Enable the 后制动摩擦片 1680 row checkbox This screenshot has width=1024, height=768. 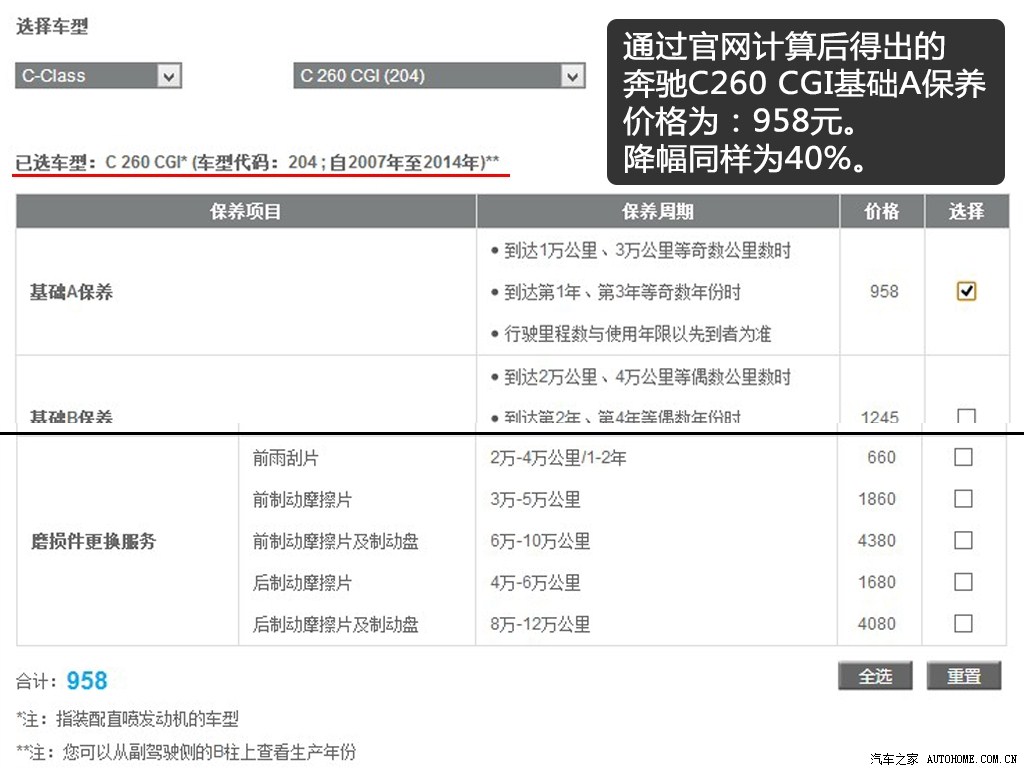(x=963, y=582)
